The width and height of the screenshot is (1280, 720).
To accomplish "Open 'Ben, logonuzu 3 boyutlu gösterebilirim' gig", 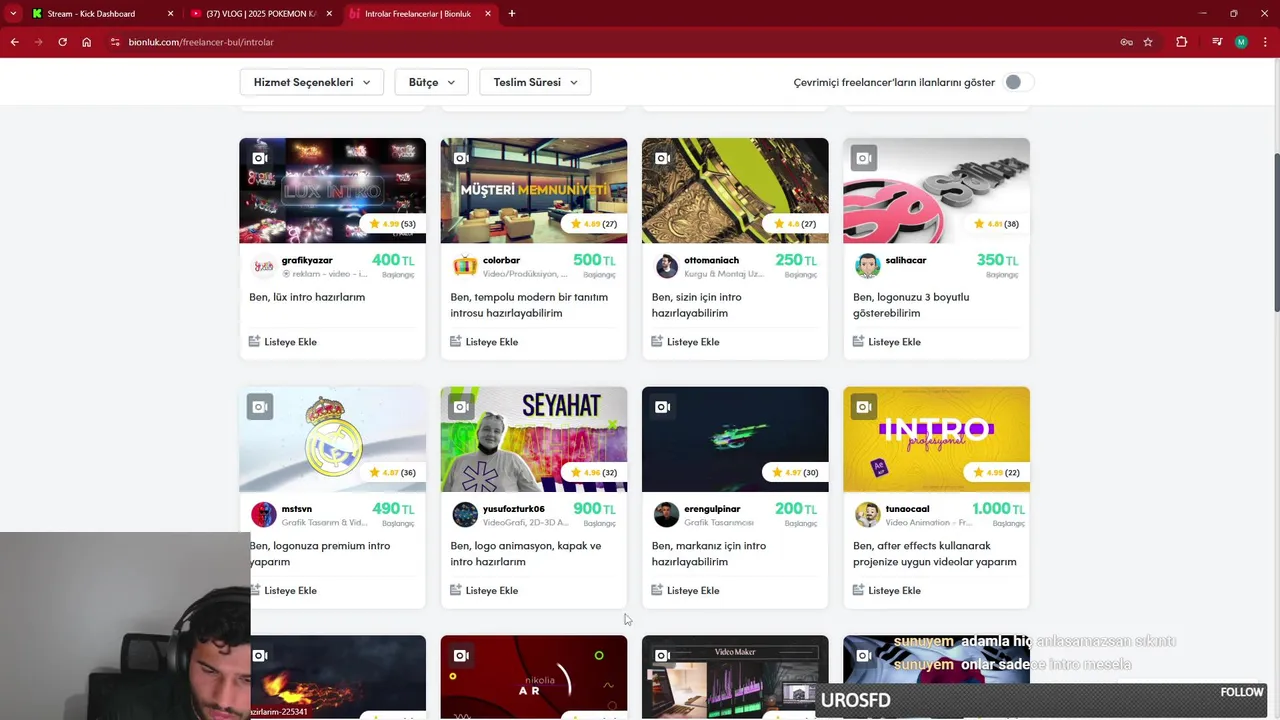I will pos(911,305).
